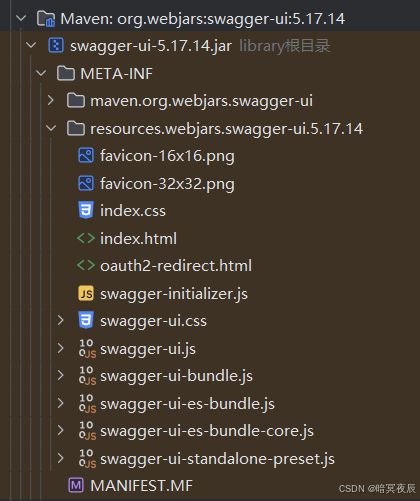The image size is (420, 501).
Task: Expand the swagger-ui.css node
Action: (x=61, y=320)
